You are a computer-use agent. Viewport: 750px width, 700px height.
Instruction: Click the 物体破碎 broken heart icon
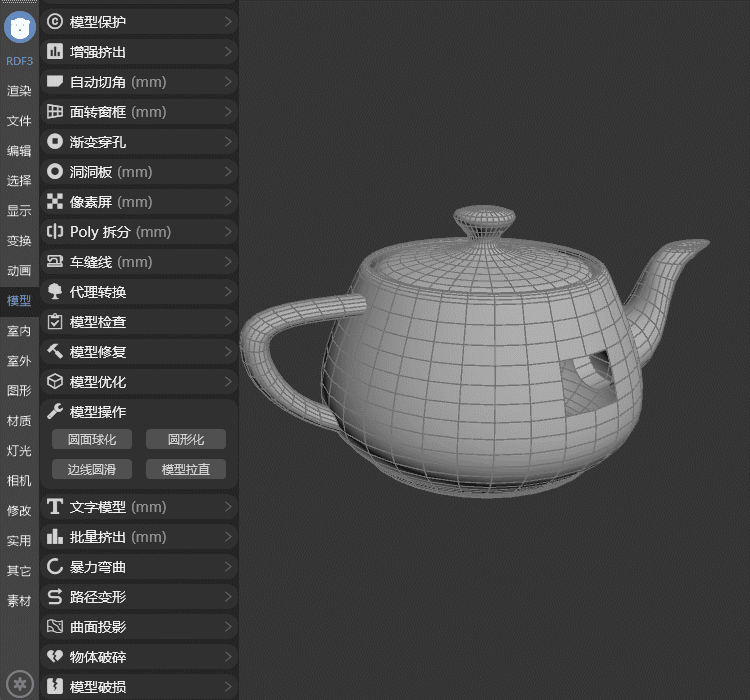[x=55, y=657]
